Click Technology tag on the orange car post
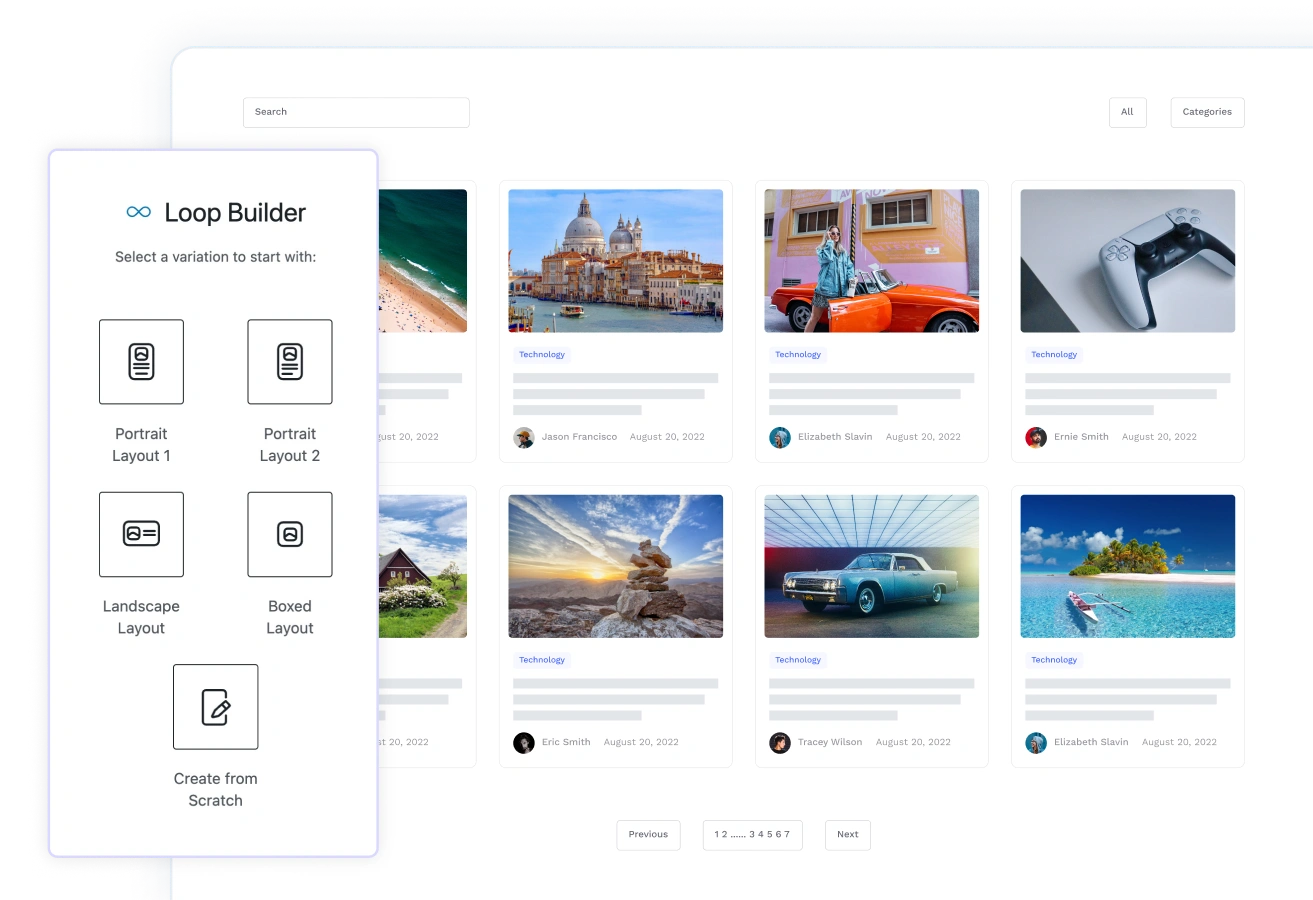The height and width of the screenshot is (900, 1313). tap(798, 355)
